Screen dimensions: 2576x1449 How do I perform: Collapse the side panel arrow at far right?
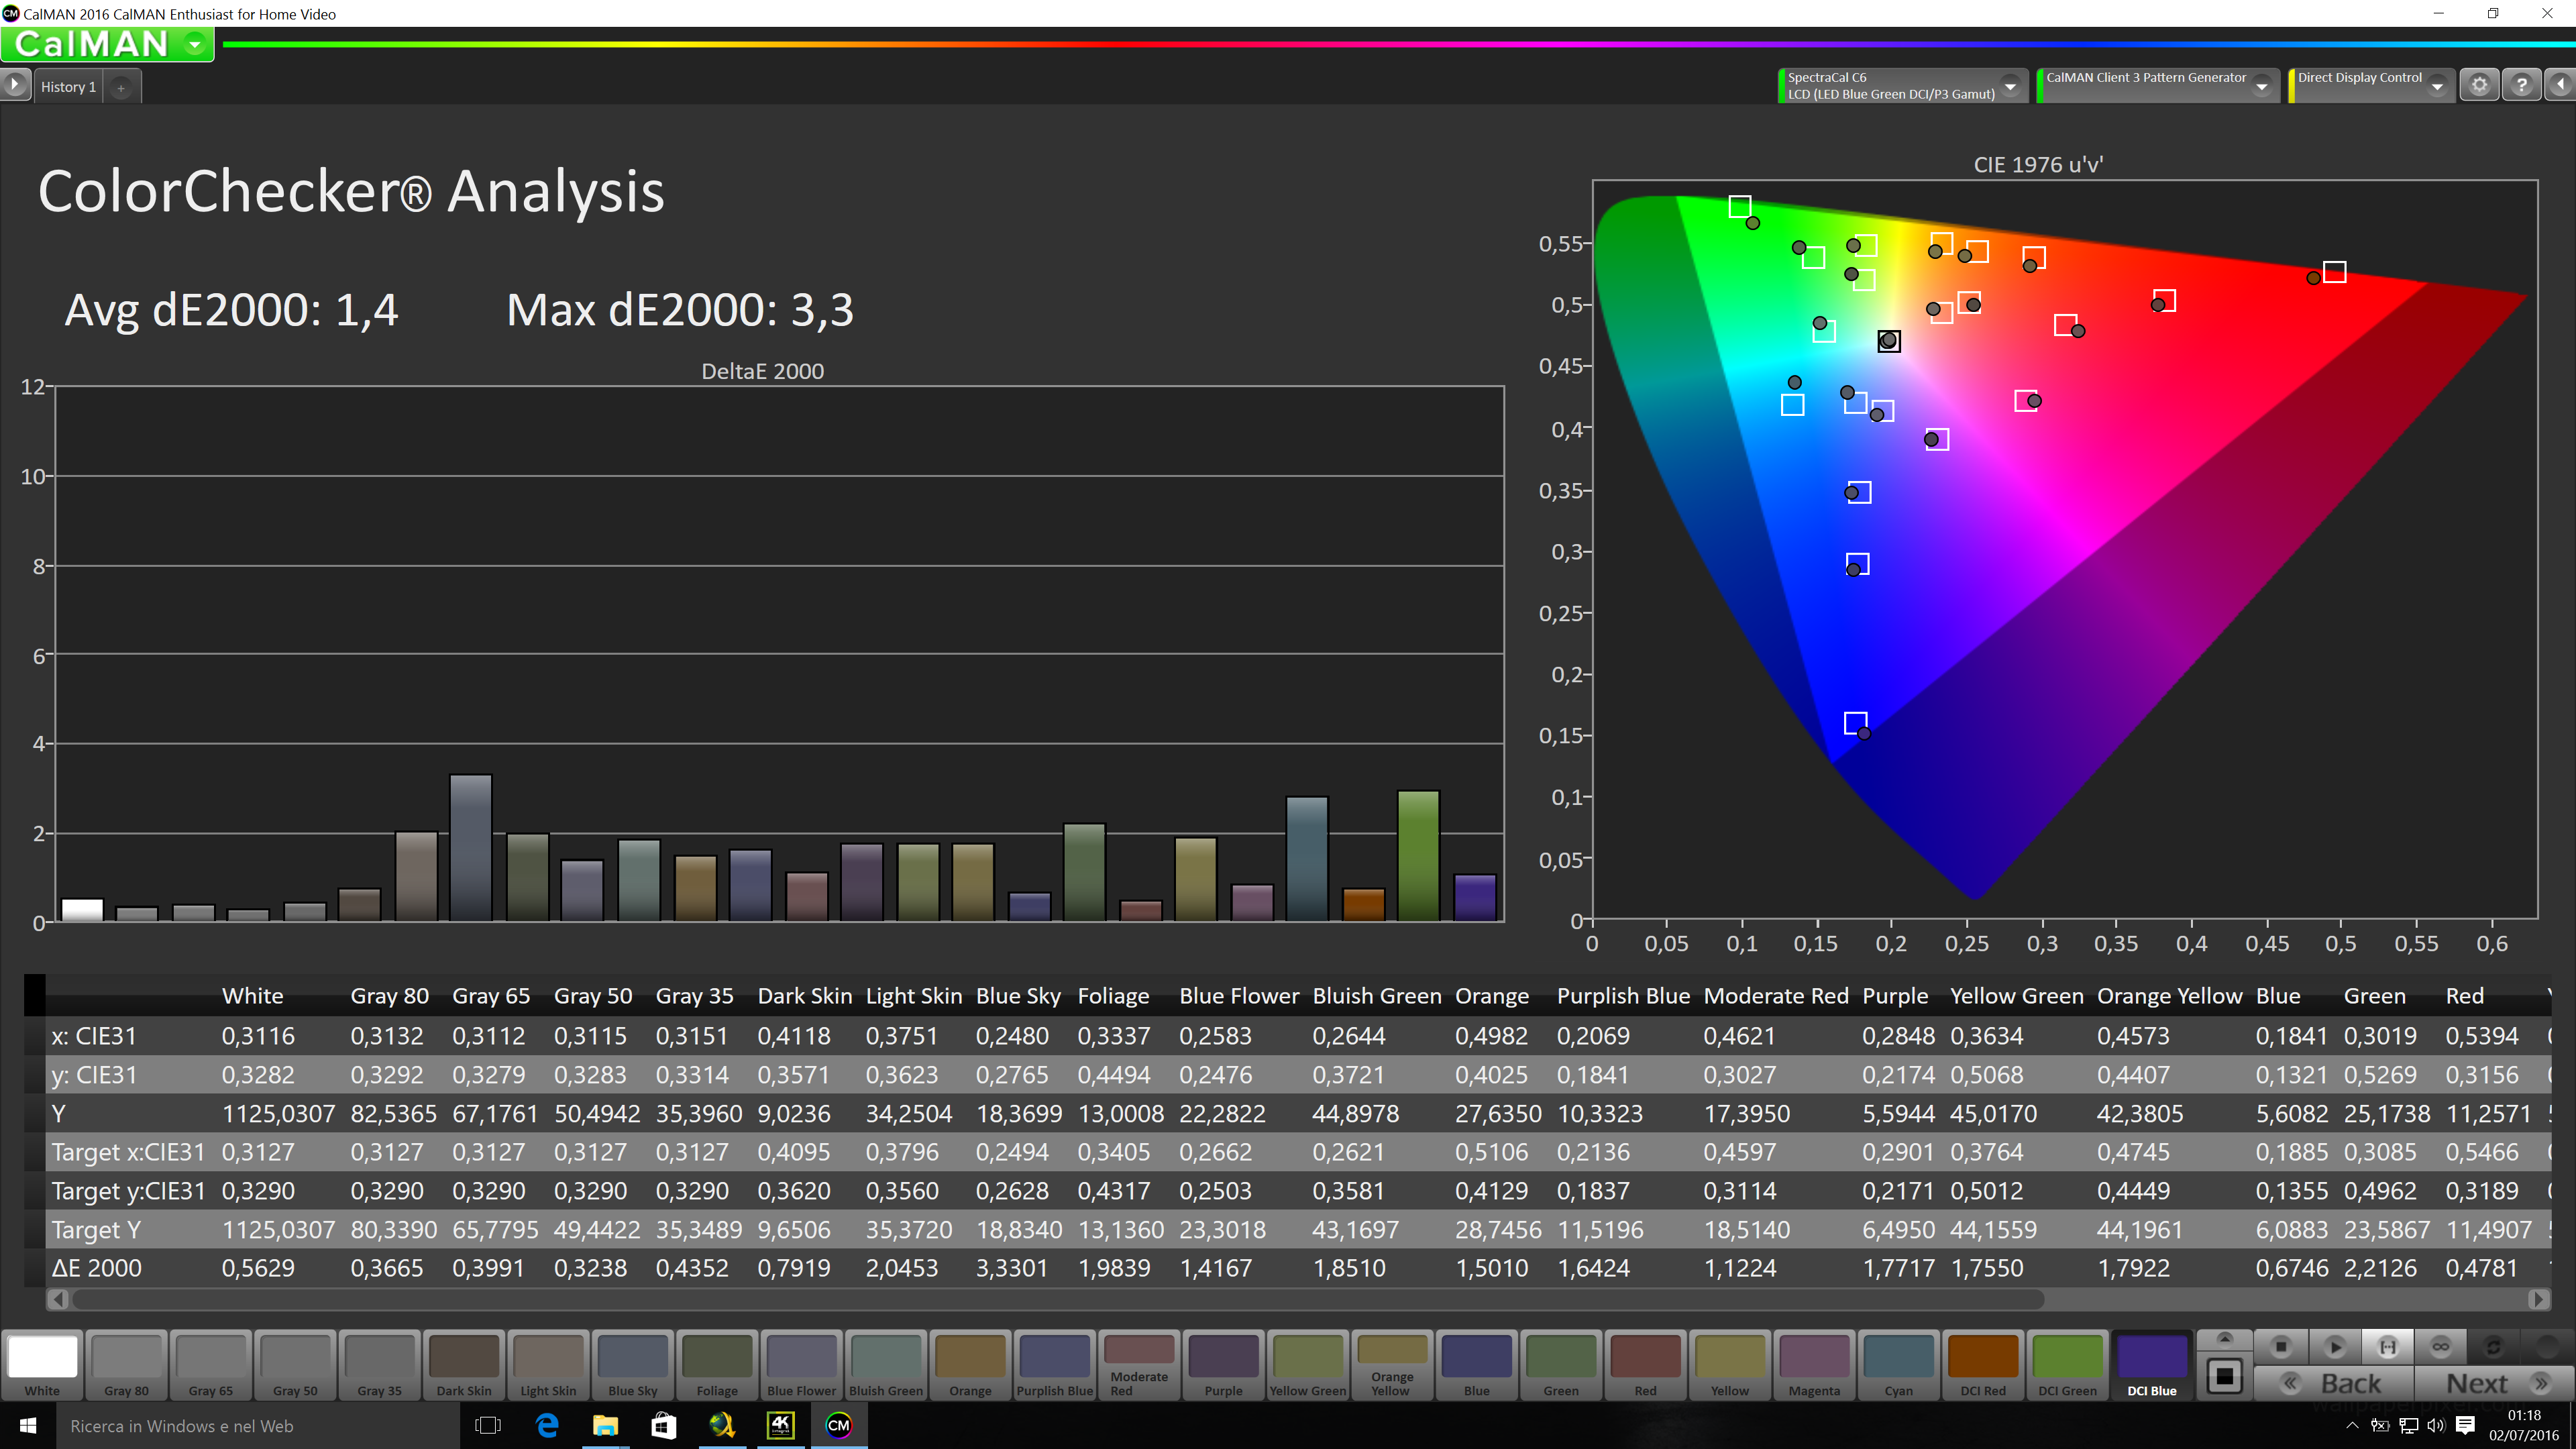click(2560, 86)
